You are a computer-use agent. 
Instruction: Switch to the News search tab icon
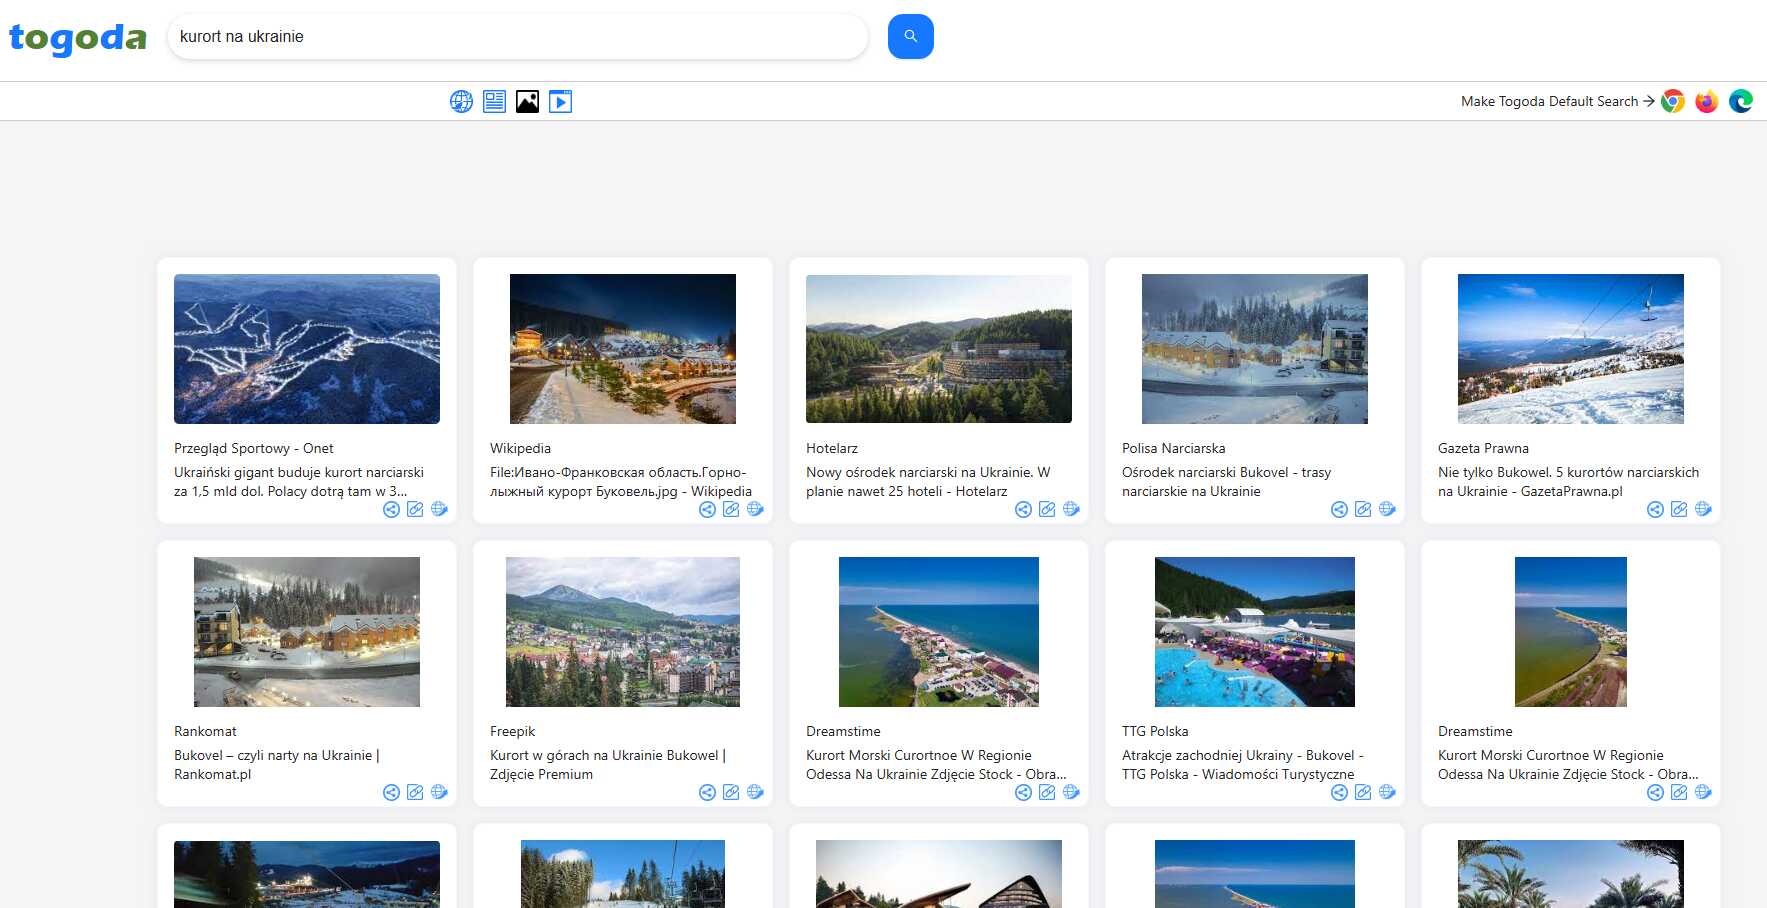tap(494, 101)
